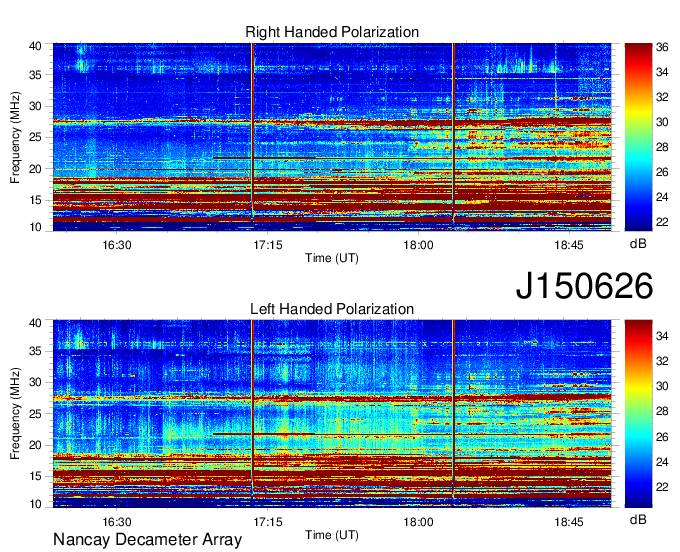Click the 15 MHz tick on left-handed plot
This screenshot has width=680, height=552.
coord(35,476)
